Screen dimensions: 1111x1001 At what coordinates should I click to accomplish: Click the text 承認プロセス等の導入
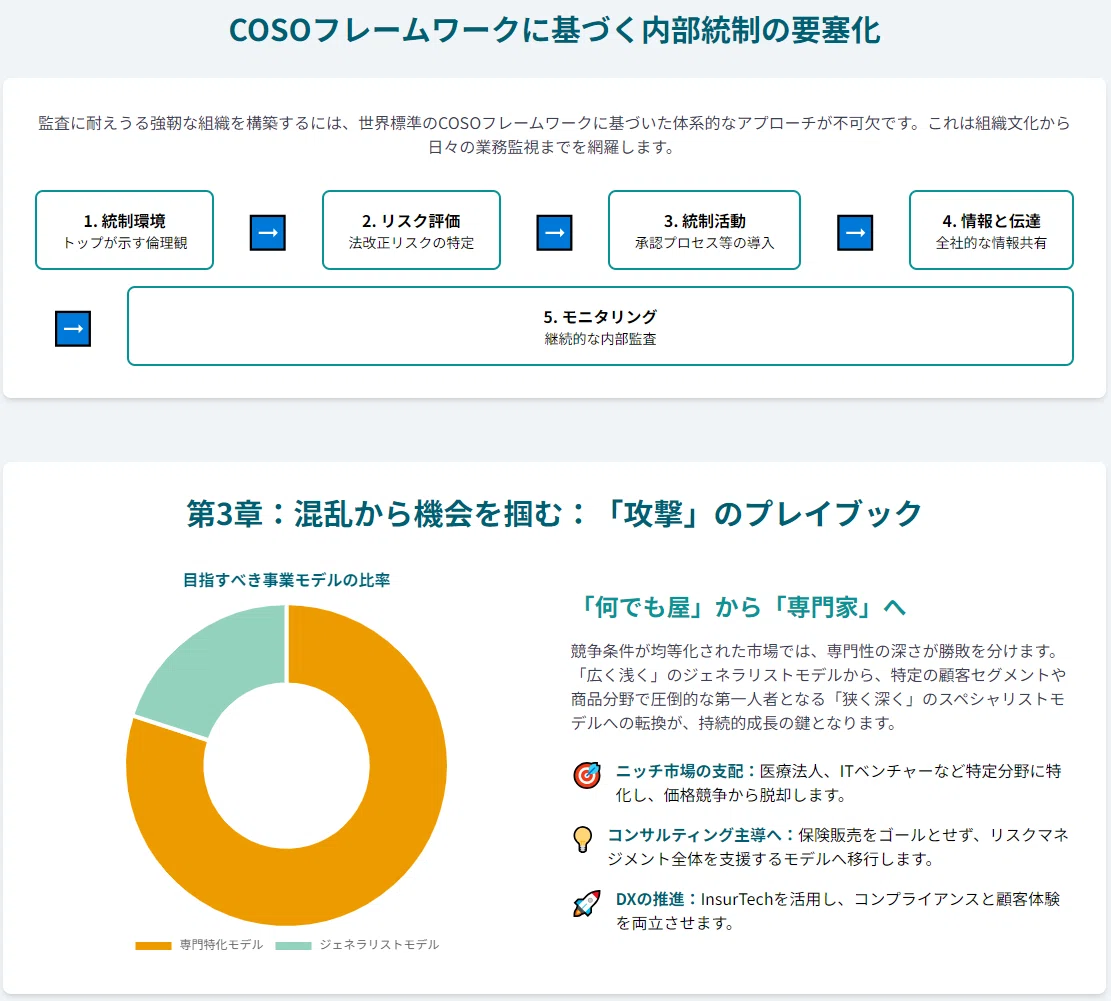704,243
